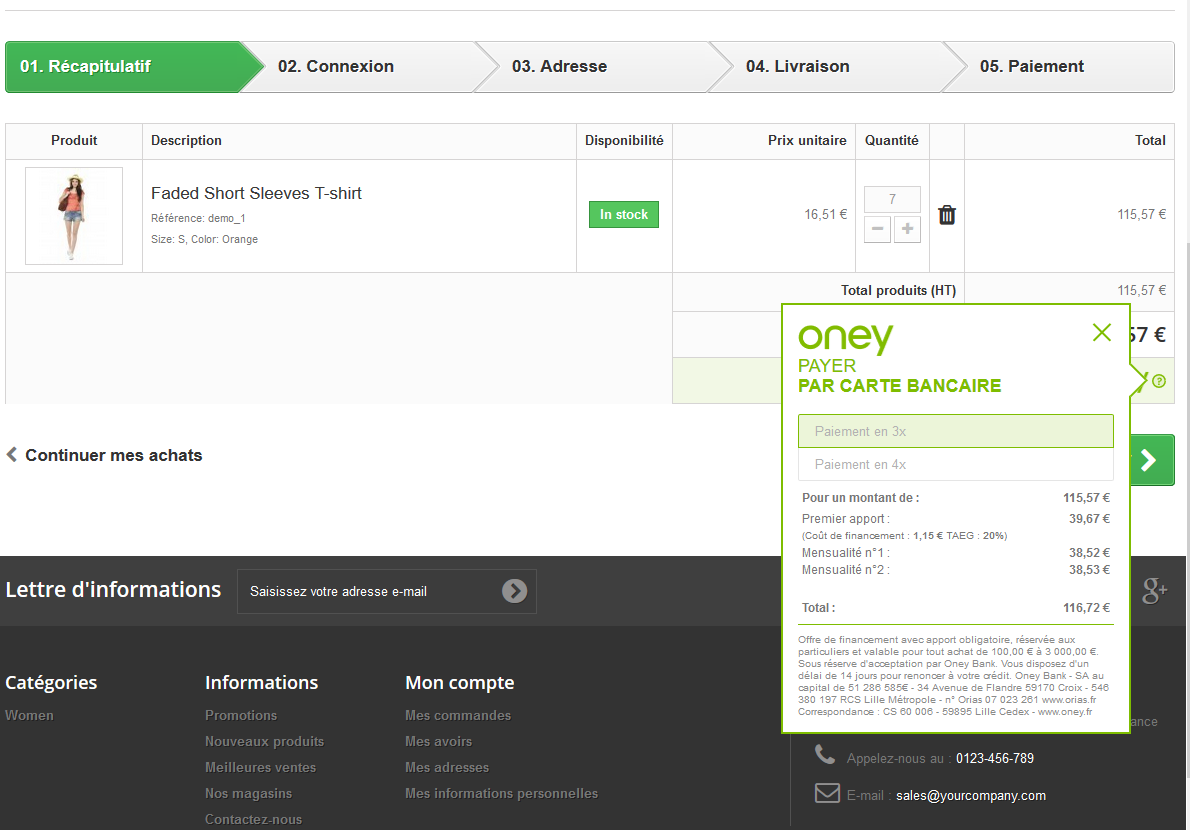This screenshot has height=830, width=1190.
Task: Click the Premier apport amount 39,67 €
Action: coord(1089,519)
